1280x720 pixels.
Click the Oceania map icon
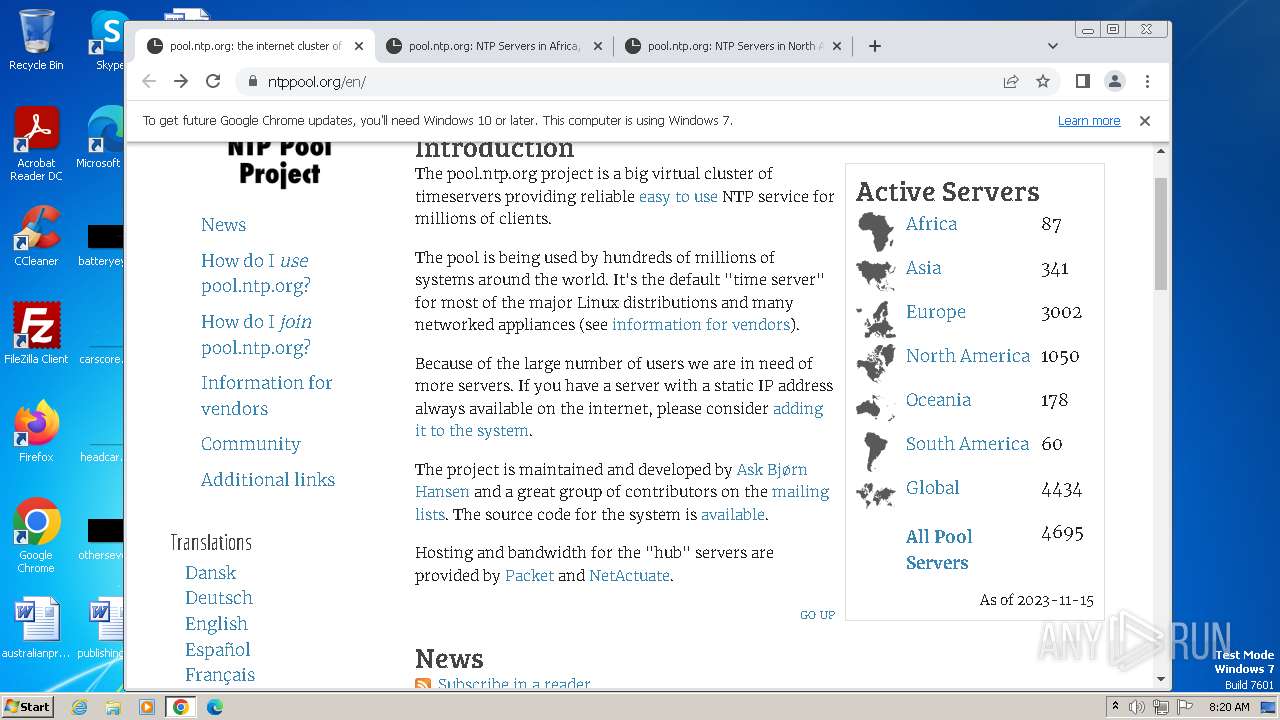point(876,406)
